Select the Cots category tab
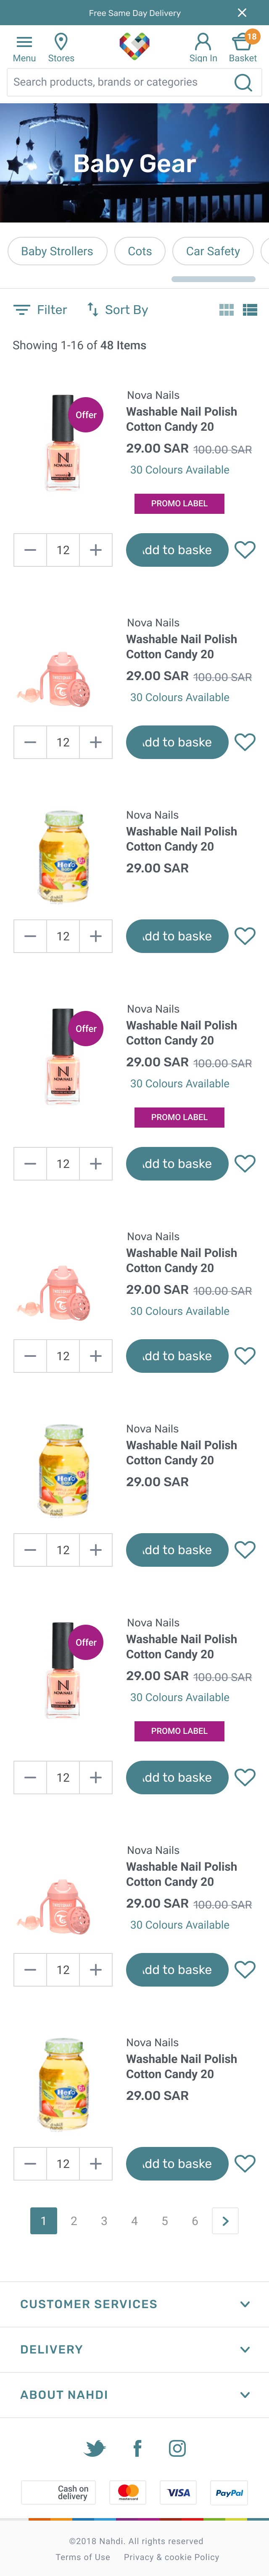The width and height of the screenshot is (269, 2576). pos(140,251)
